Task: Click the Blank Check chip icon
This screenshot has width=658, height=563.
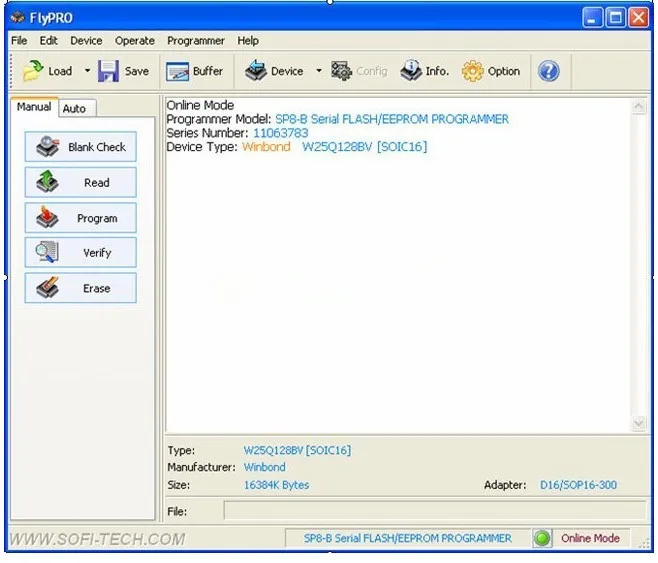Action: pyautogui.click(x=47, y=146)
